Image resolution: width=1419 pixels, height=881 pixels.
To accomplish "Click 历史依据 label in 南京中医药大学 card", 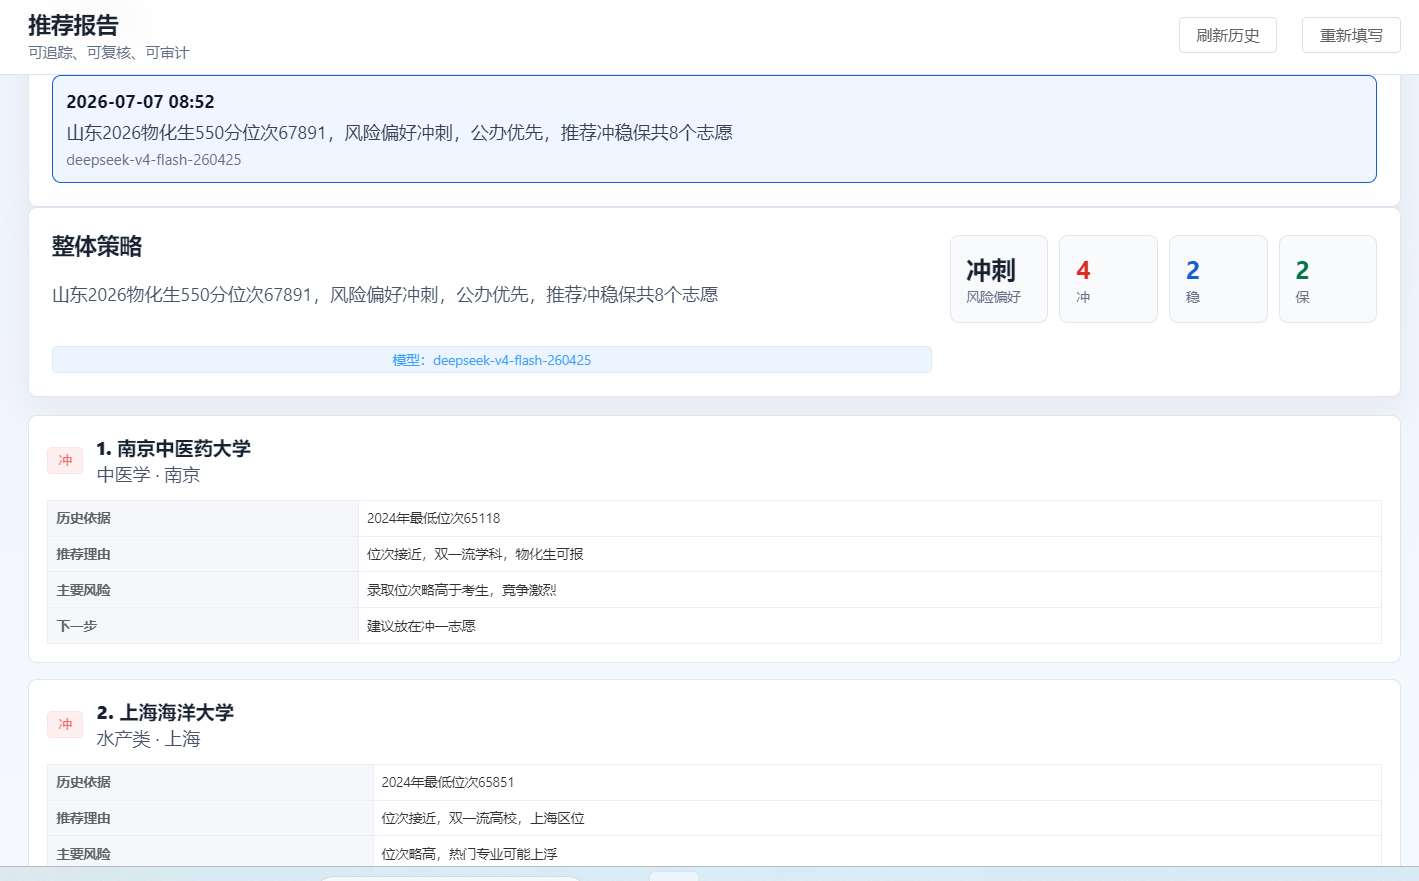I will point(84,518).
